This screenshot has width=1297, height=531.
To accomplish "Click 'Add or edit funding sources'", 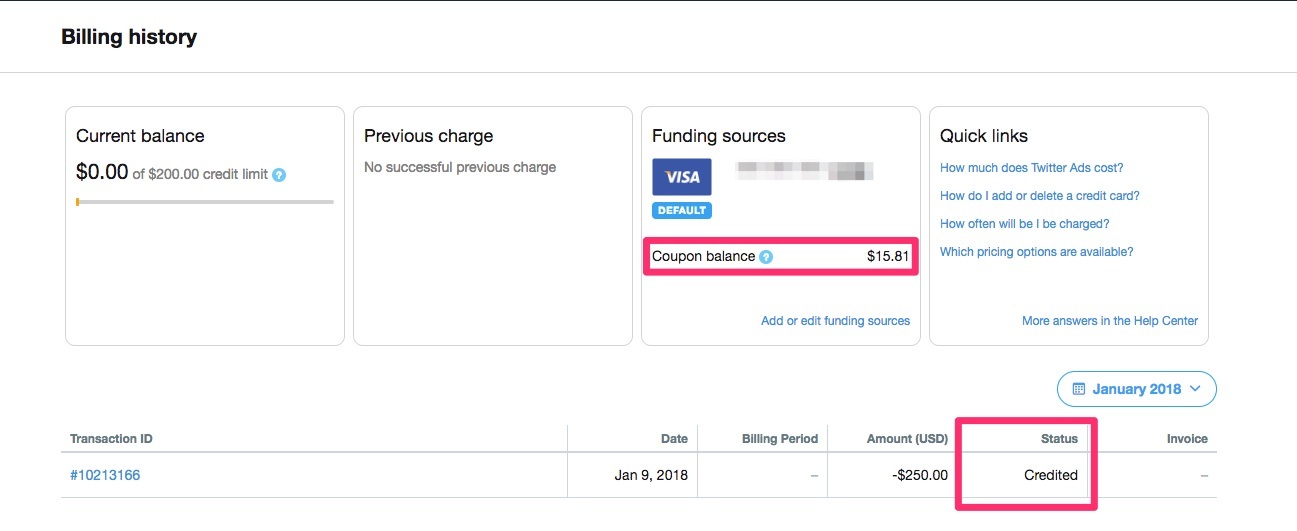I will [835, 321].
